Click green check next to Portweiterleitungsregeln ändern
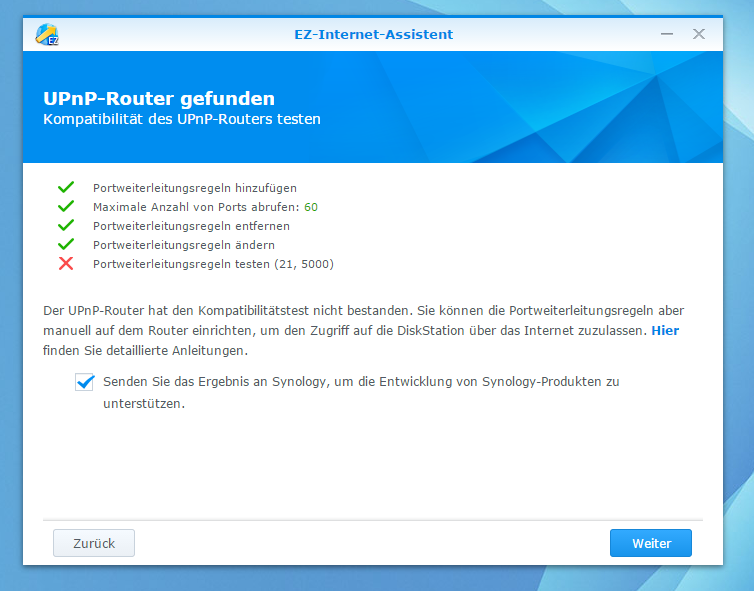 [x=66, y=244]
